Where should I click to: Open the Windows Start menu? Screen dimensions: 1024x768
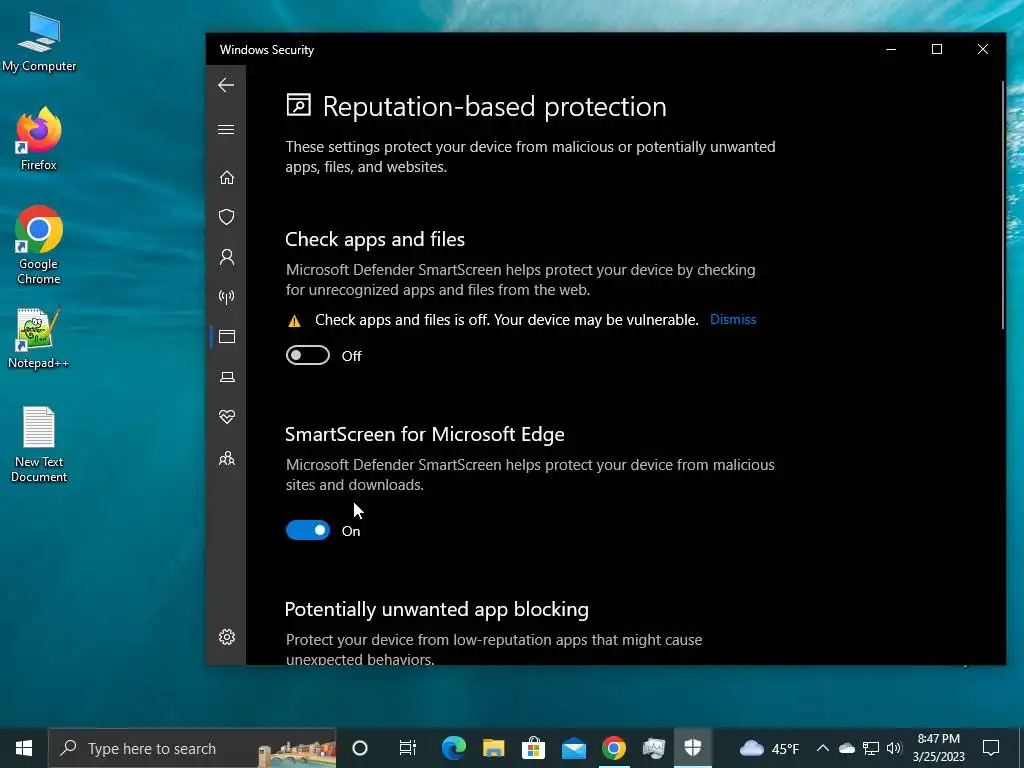click(24, 748)
